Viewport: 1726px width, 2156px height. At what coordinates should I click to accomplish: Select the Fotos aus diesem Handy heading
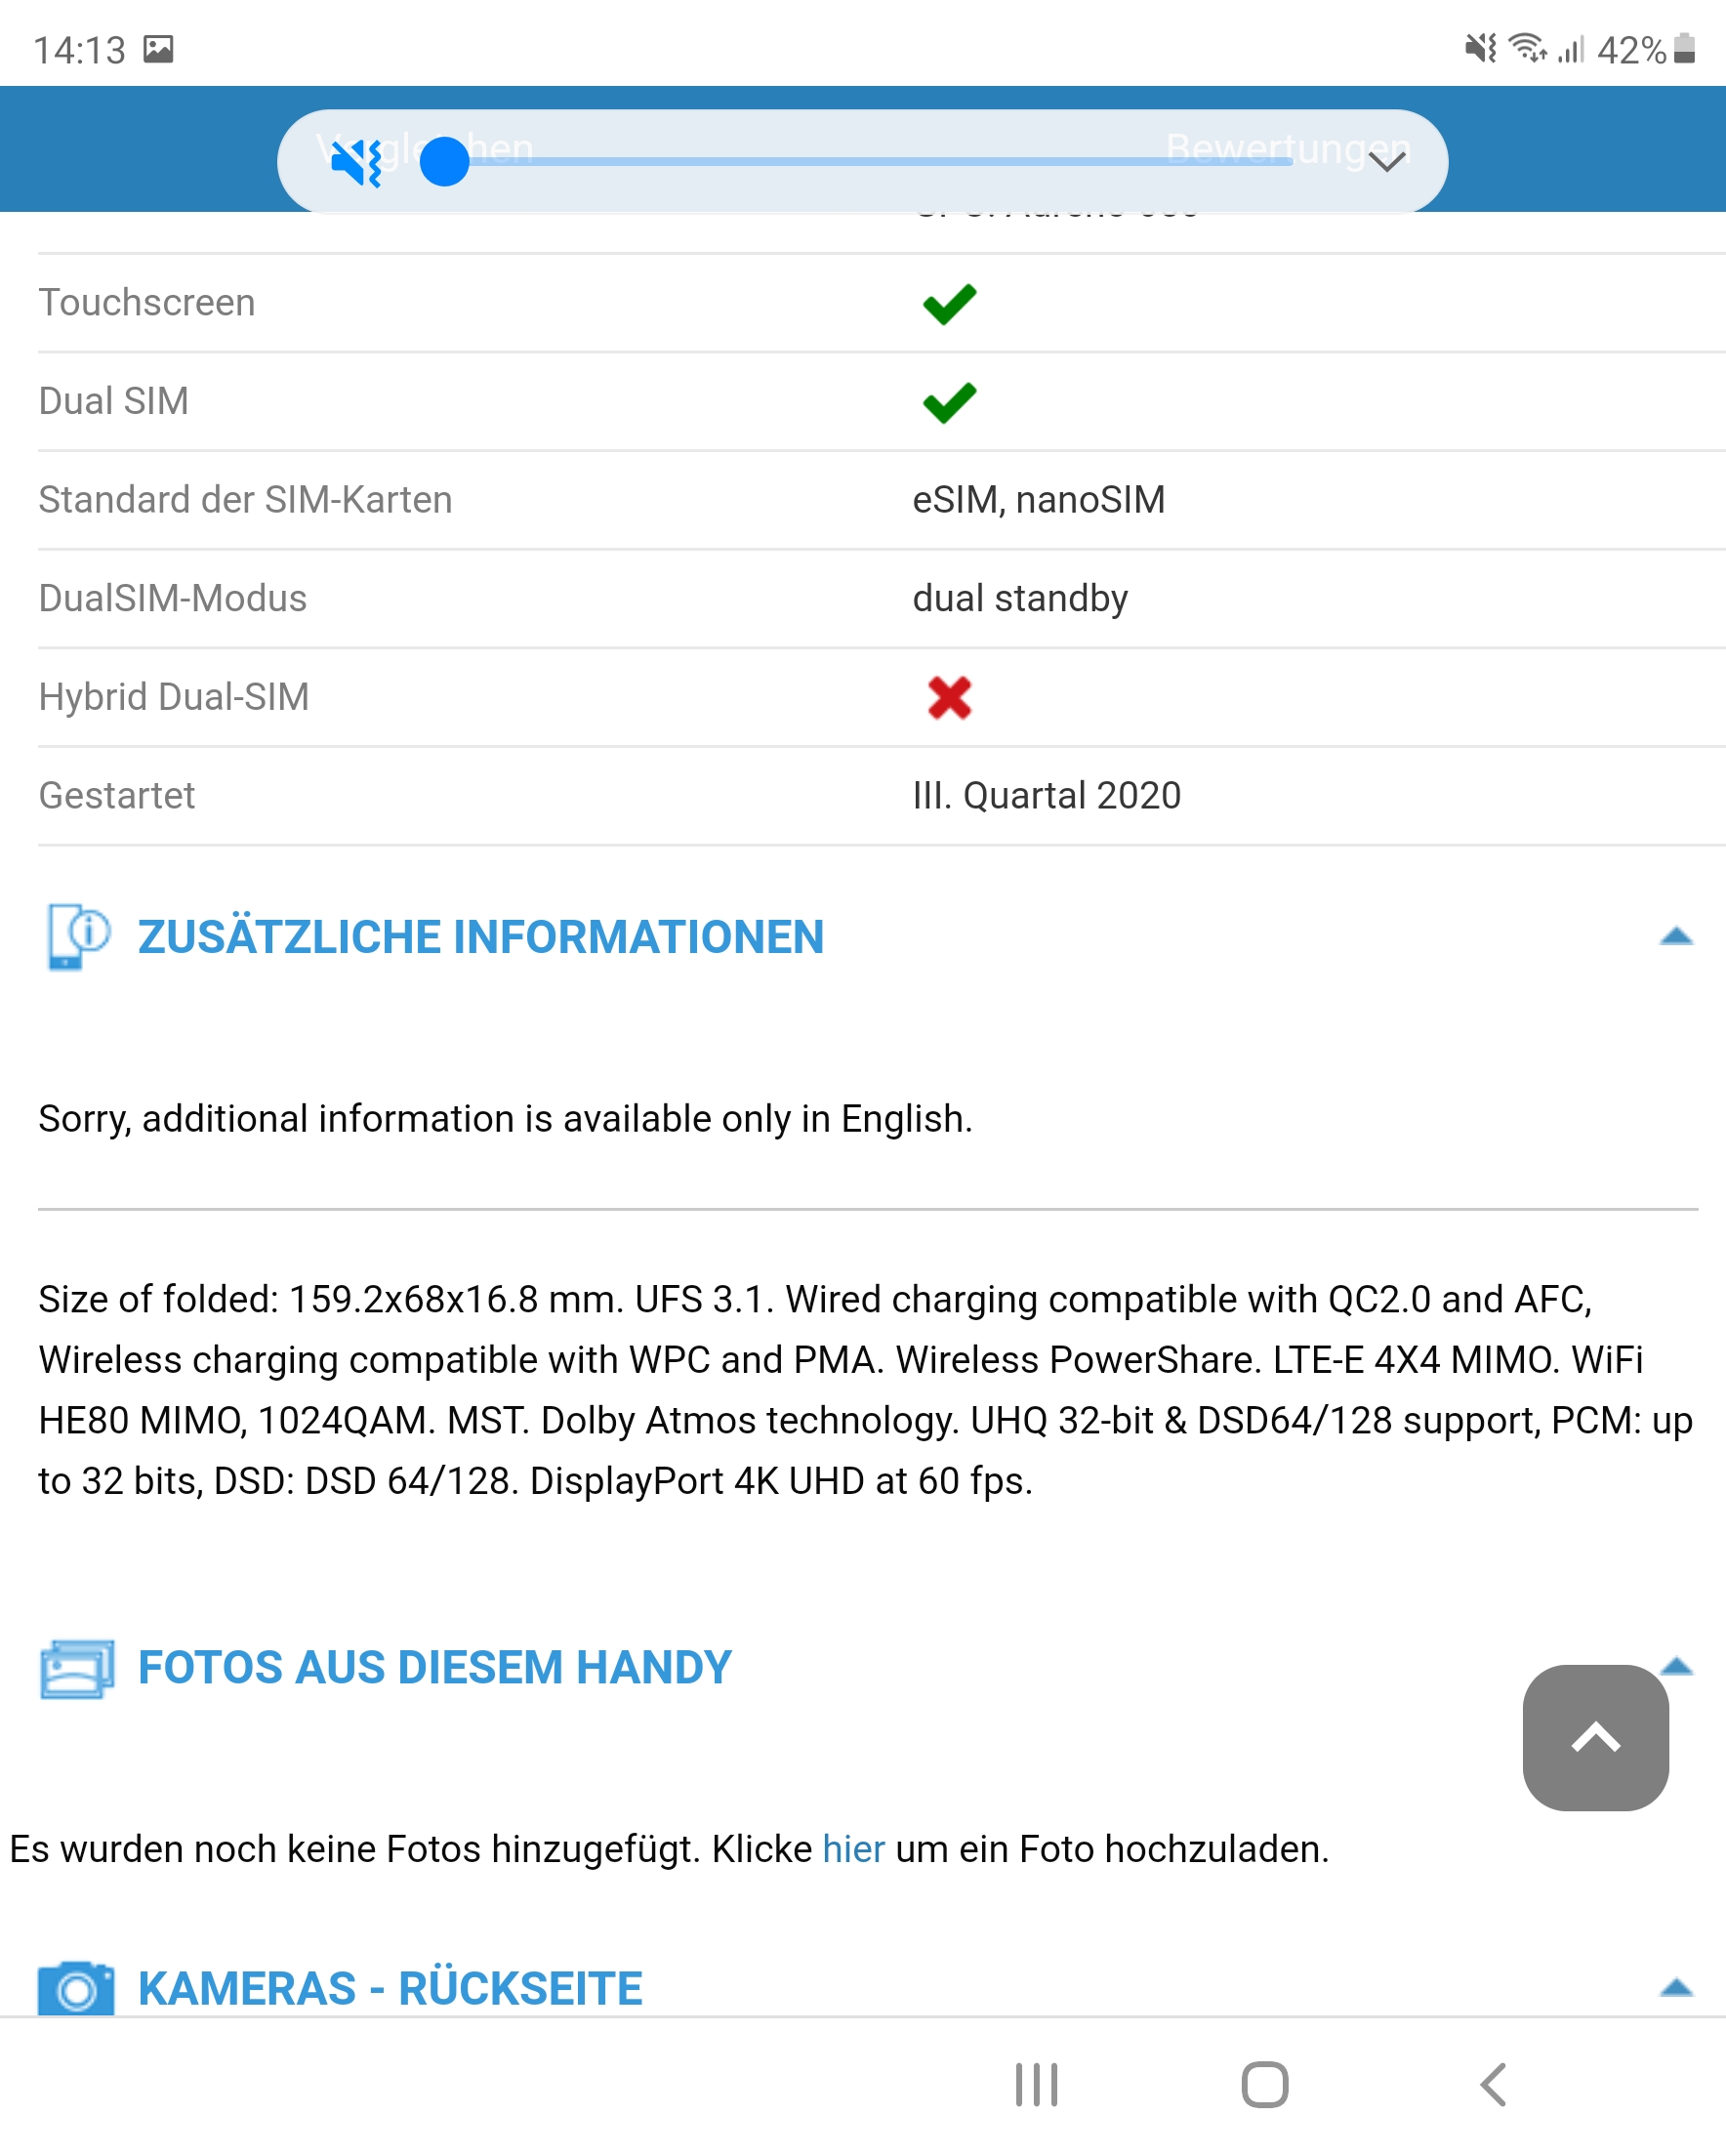(x=434, y=1667)
